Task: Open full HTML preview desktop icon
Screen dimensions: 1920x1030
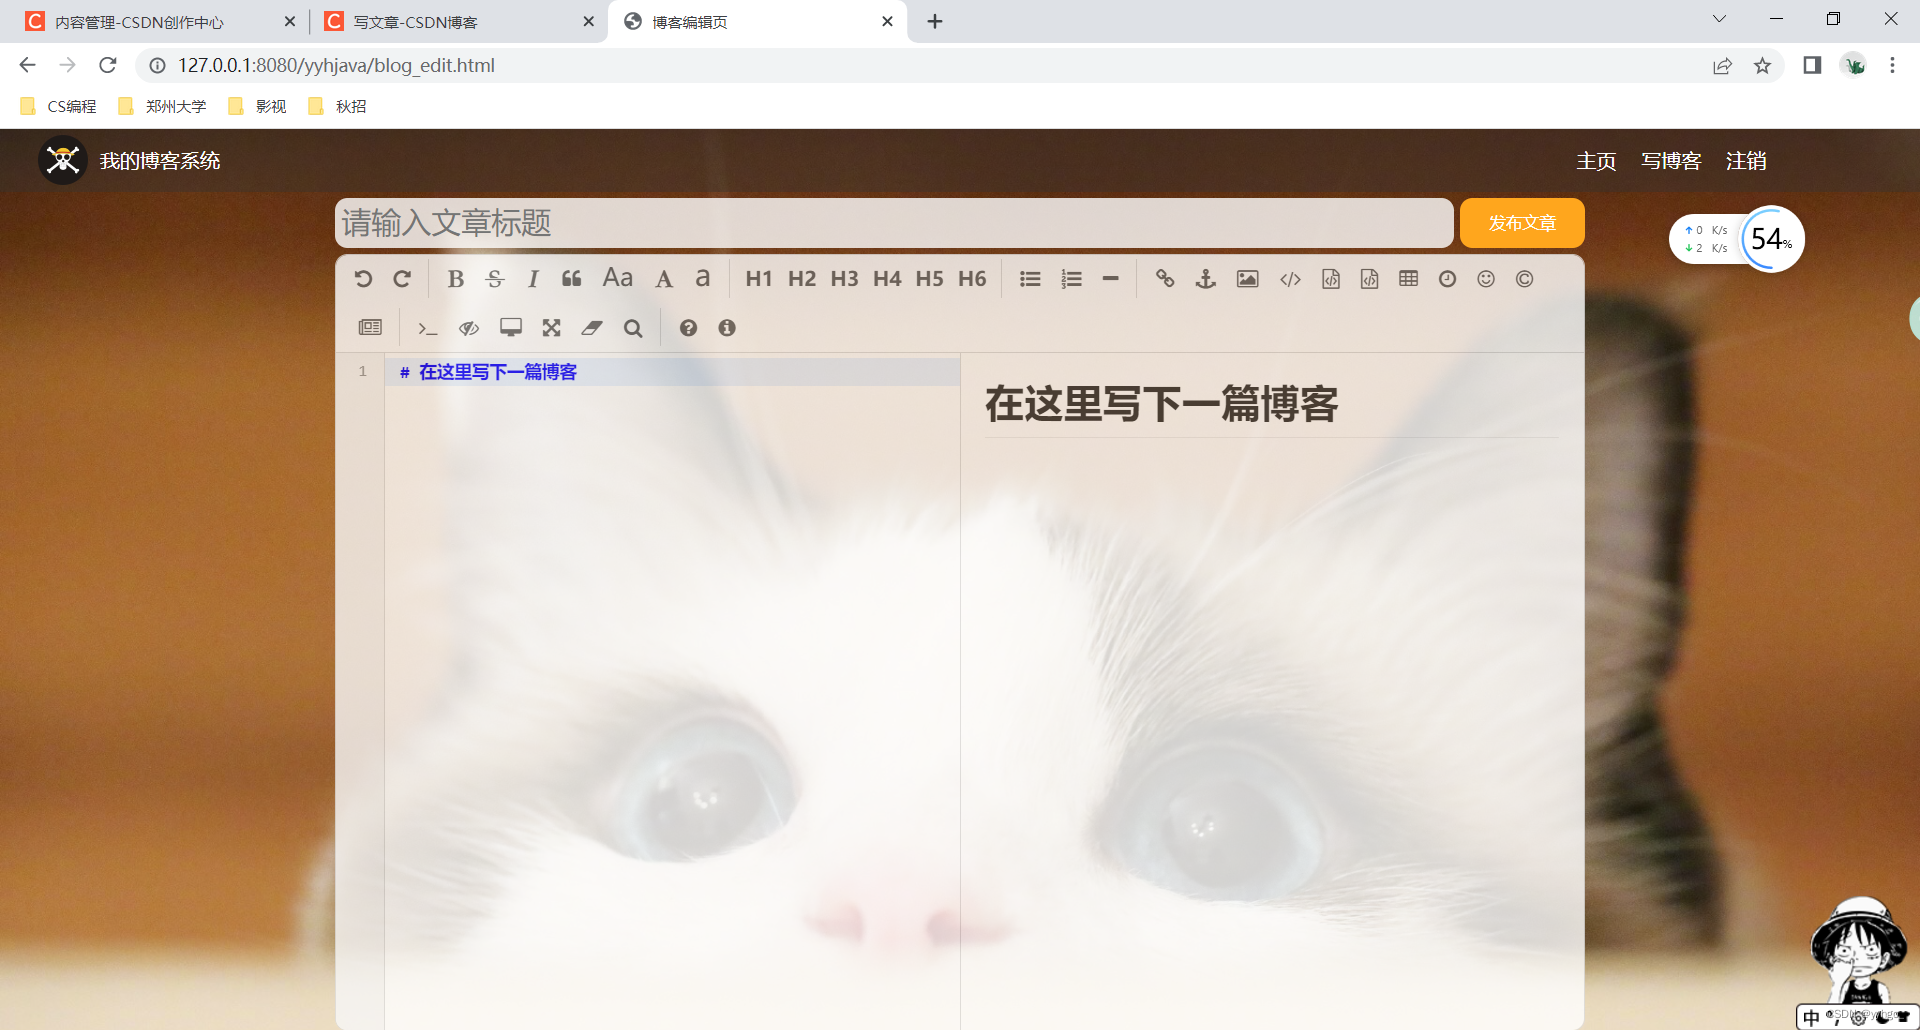Action: (x=511, y=327)
